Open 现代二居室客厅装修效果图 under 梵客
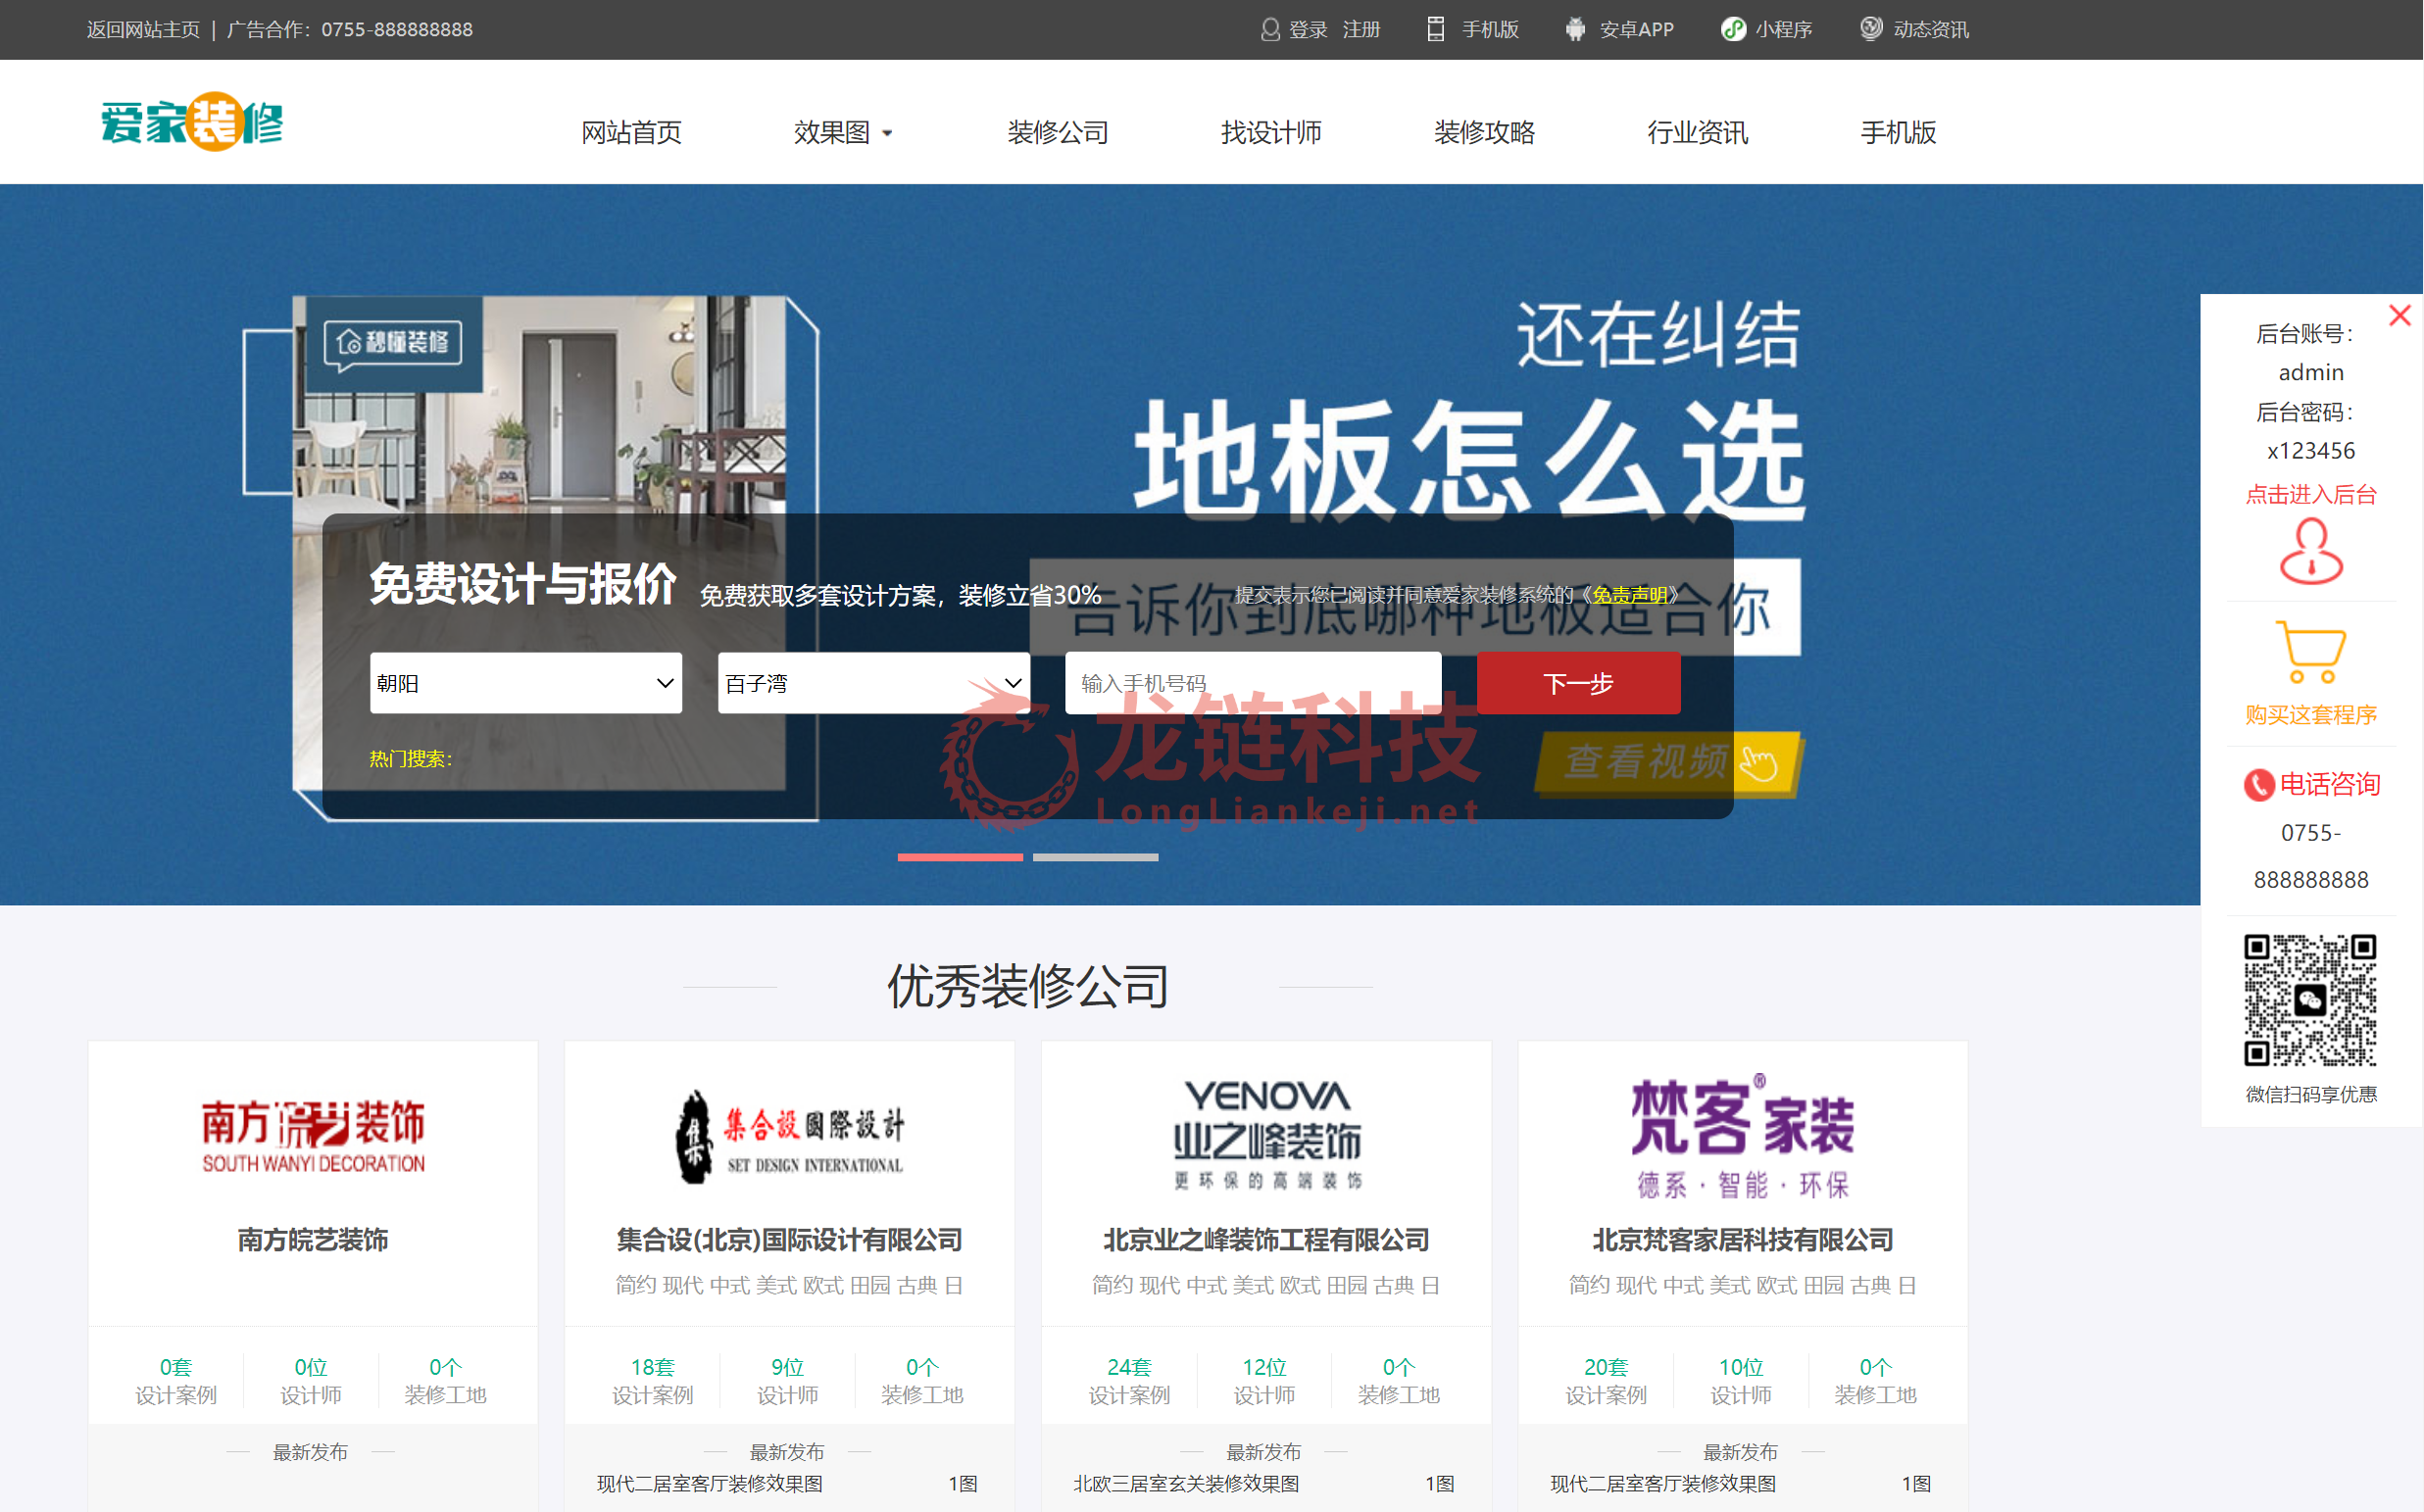This screenshot has width=2424, height=1512. [1663, 1484]
